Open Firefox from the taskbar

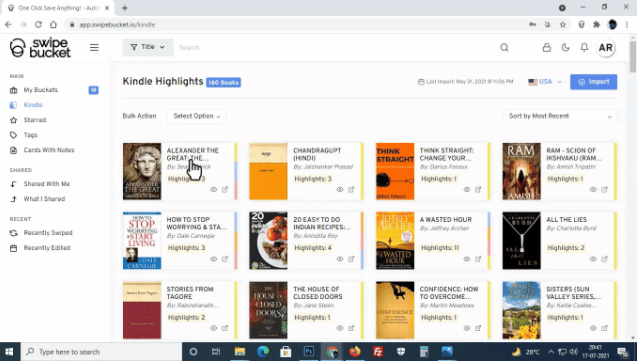355,352
